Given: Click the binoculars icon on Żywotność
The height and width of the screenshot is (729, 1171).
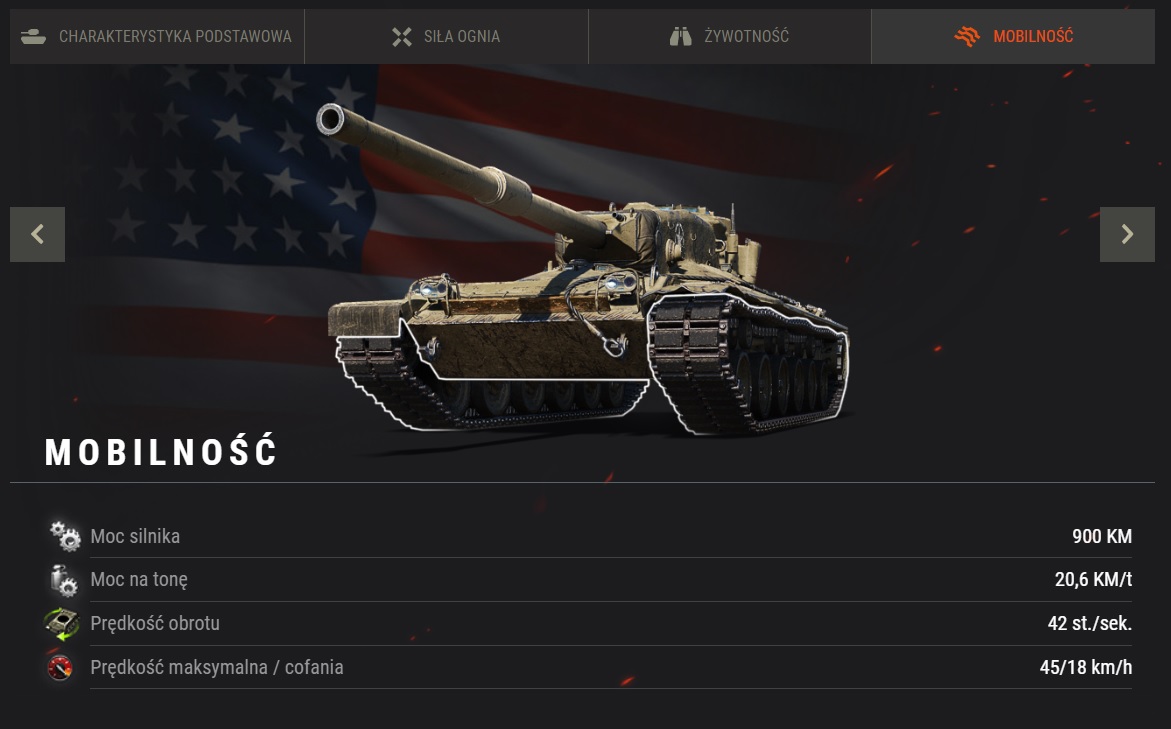Looking at the screenshot, I should click(680, 37).
